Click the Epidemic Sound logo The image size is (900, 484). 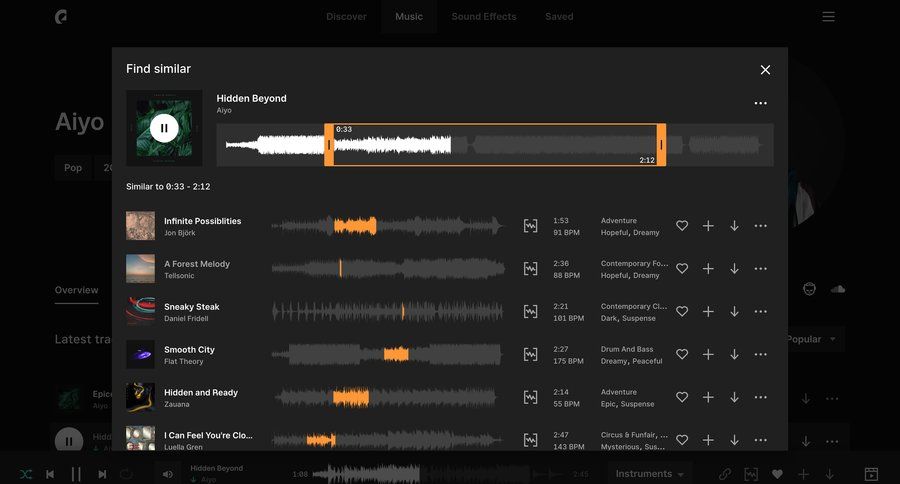[x=61, y=17]
